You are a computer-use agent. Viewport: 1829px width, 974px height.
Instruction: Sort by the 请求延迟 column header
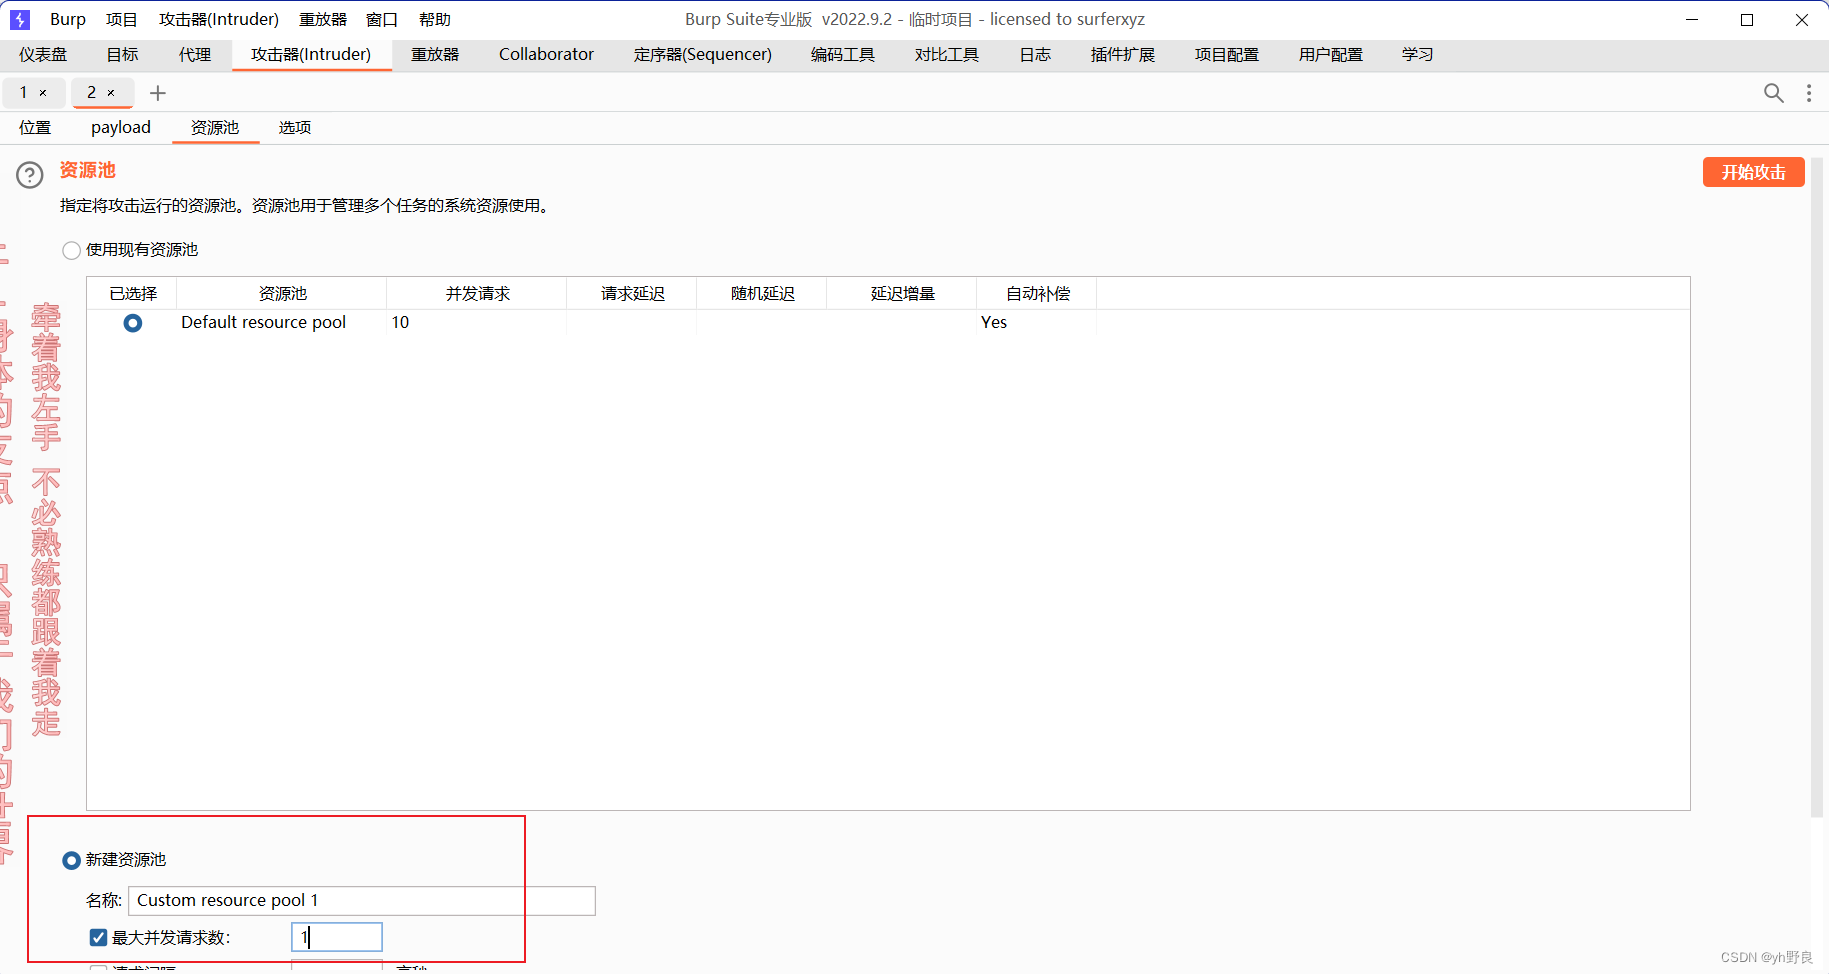coord(632,294)
